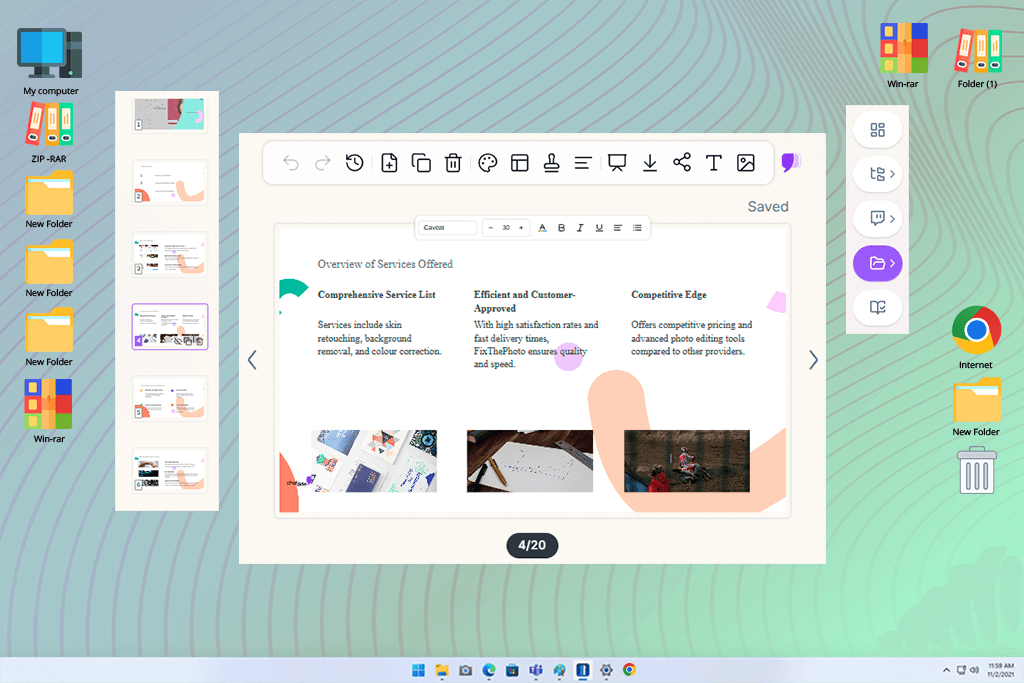Screen dimensions: 1024x683
Task: Open the Internet Chrome desktop shortcut
Action: point(976,338)
